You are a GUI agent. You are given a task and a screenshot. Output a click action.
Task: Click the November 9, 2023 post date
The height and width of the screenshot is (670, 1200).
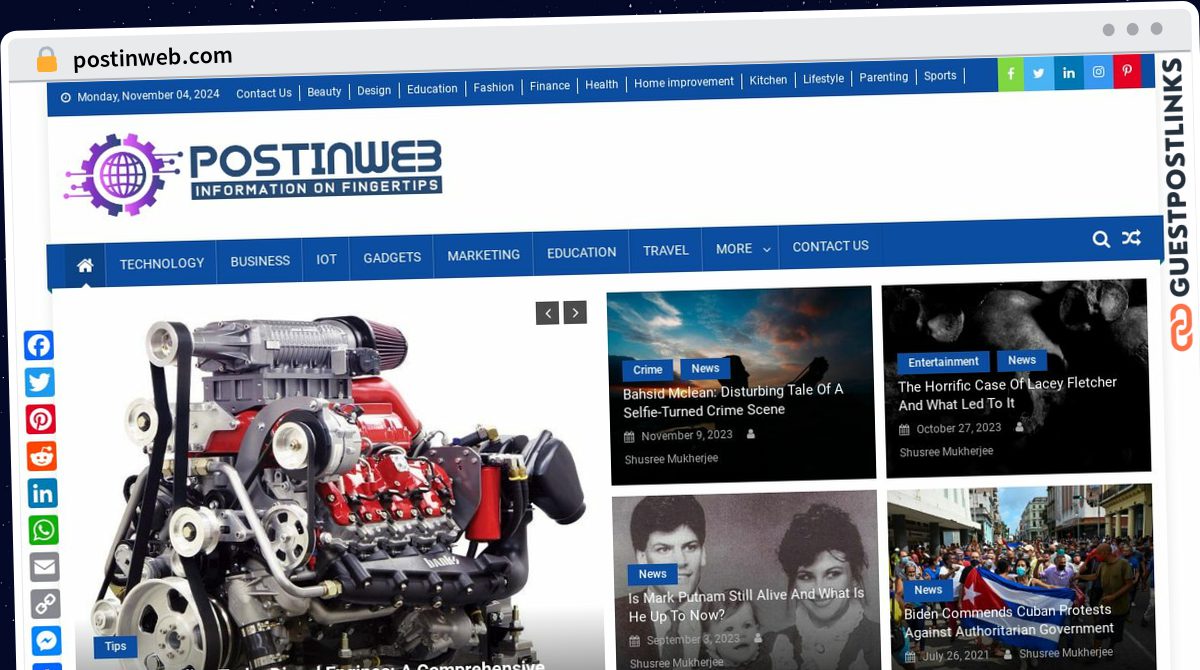pyautogui.click(x=687, y=435)
